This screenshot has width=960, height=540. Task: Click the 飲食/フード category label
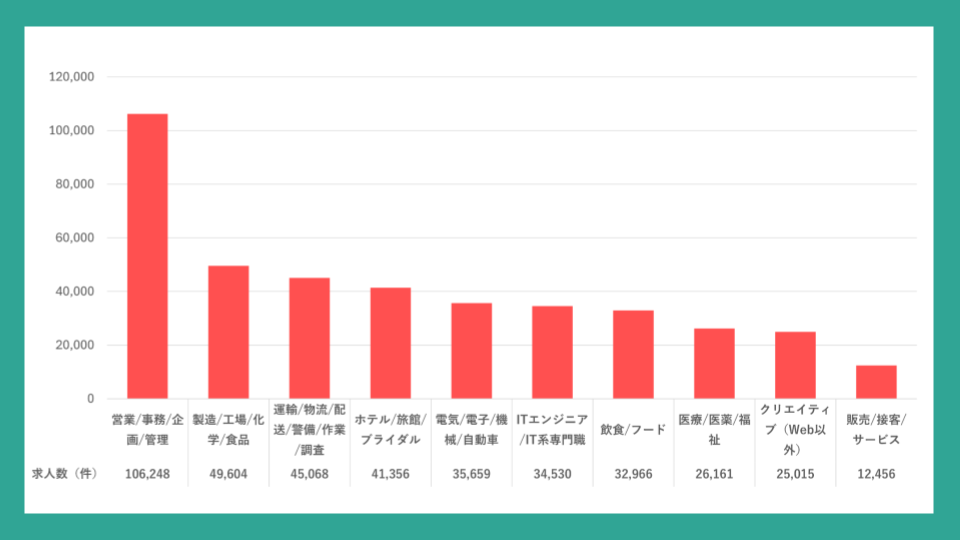pyautogui.click(x=633, y=430)
